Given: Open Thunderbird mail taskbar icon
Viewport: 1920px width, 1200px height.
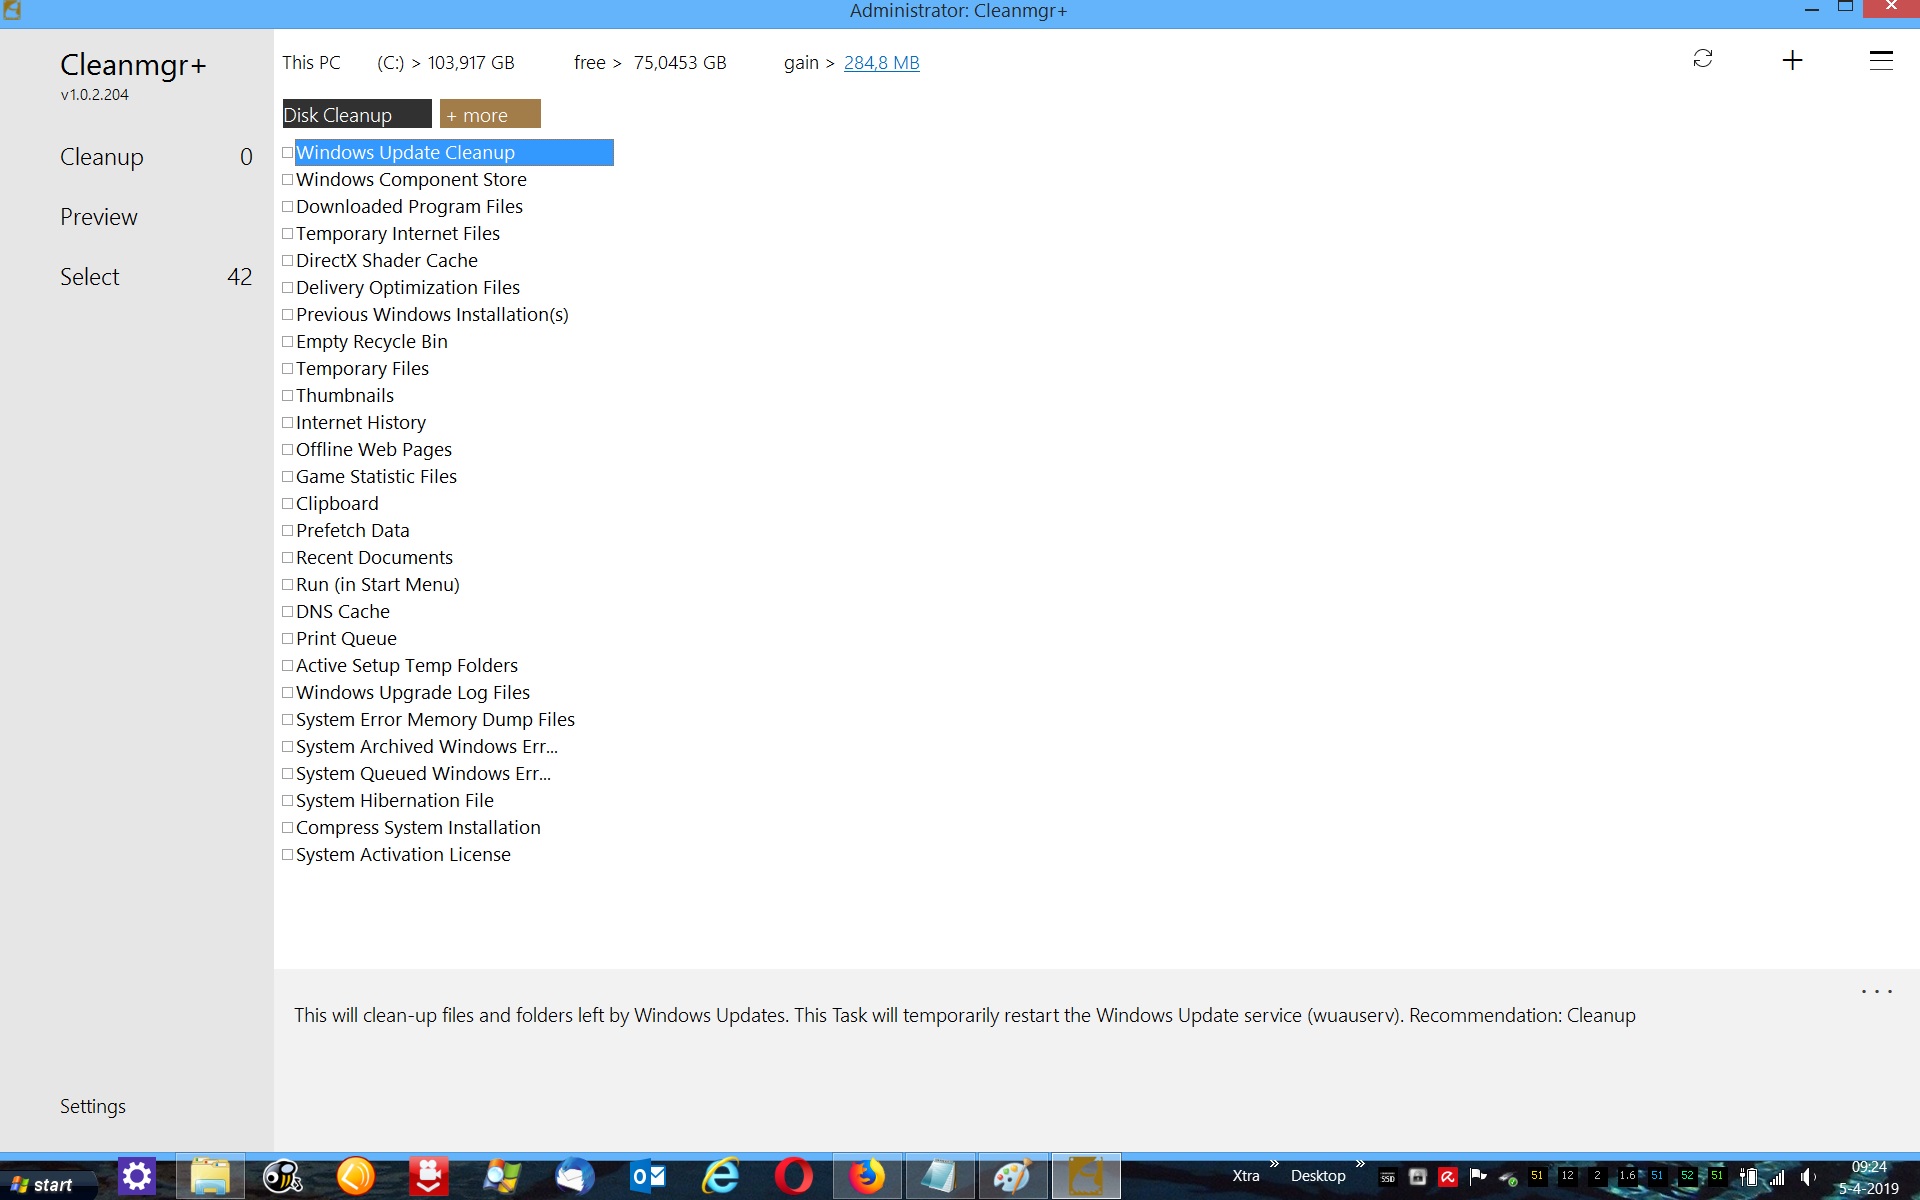Looking at the screenshot, I should (575, 1177).
